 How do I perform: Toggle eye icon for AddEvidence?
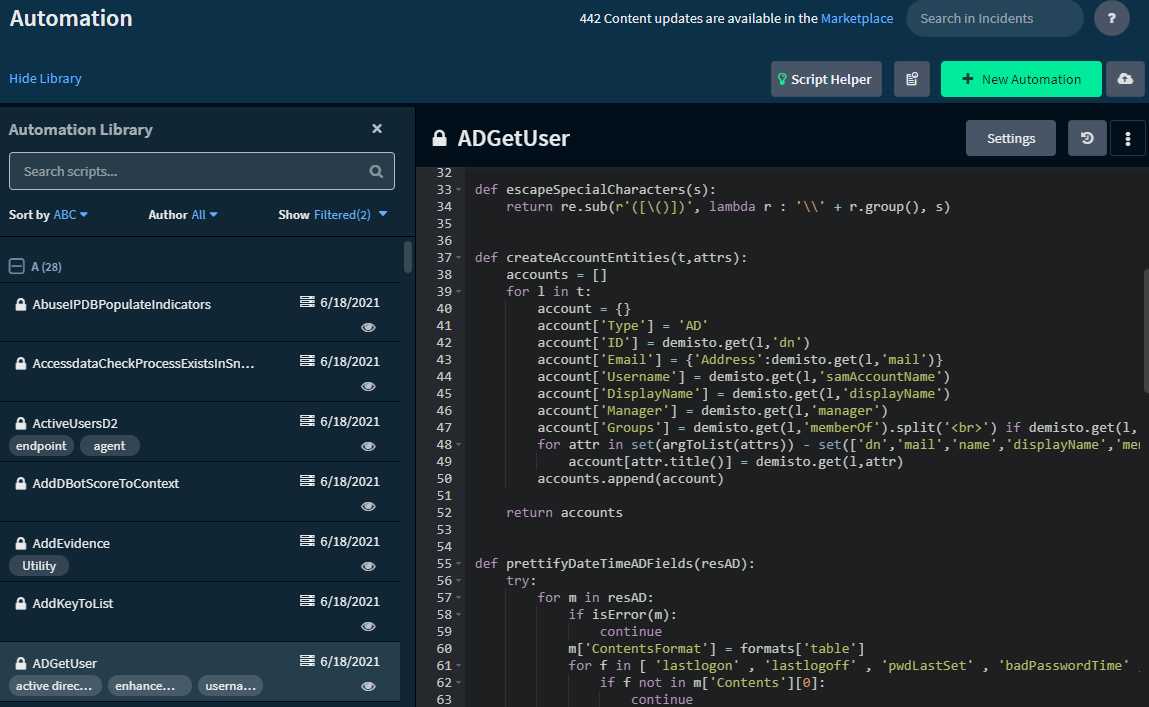coord(369,566)
